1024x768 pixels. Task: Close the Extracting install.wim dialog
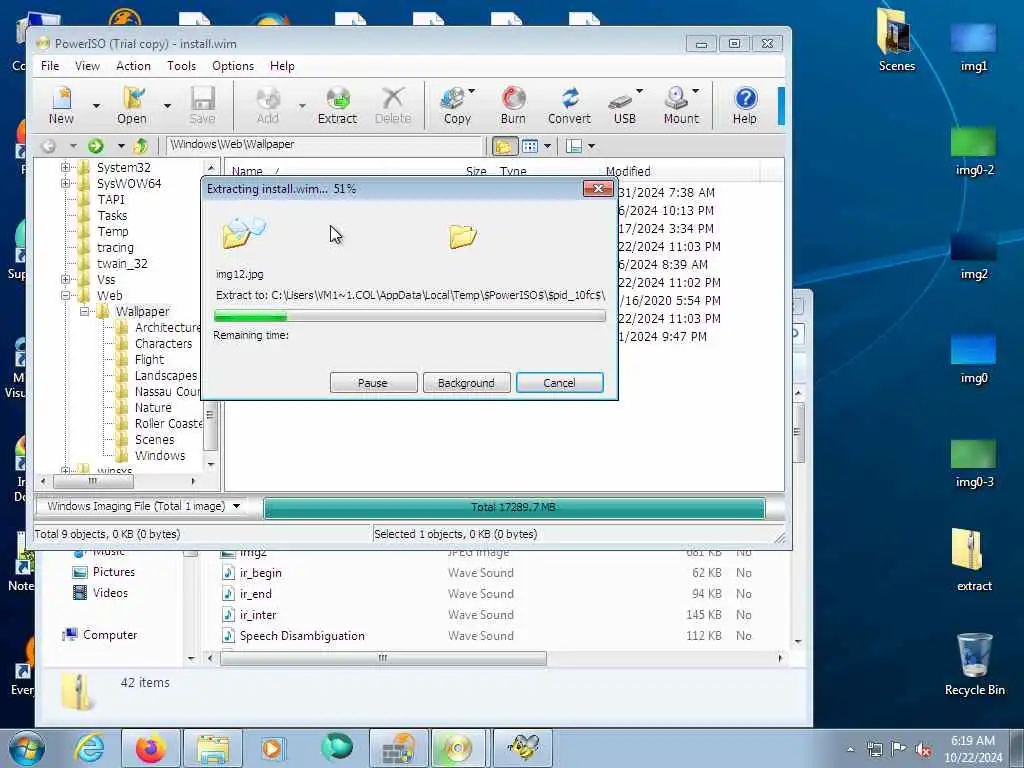[x=598, y=189]
